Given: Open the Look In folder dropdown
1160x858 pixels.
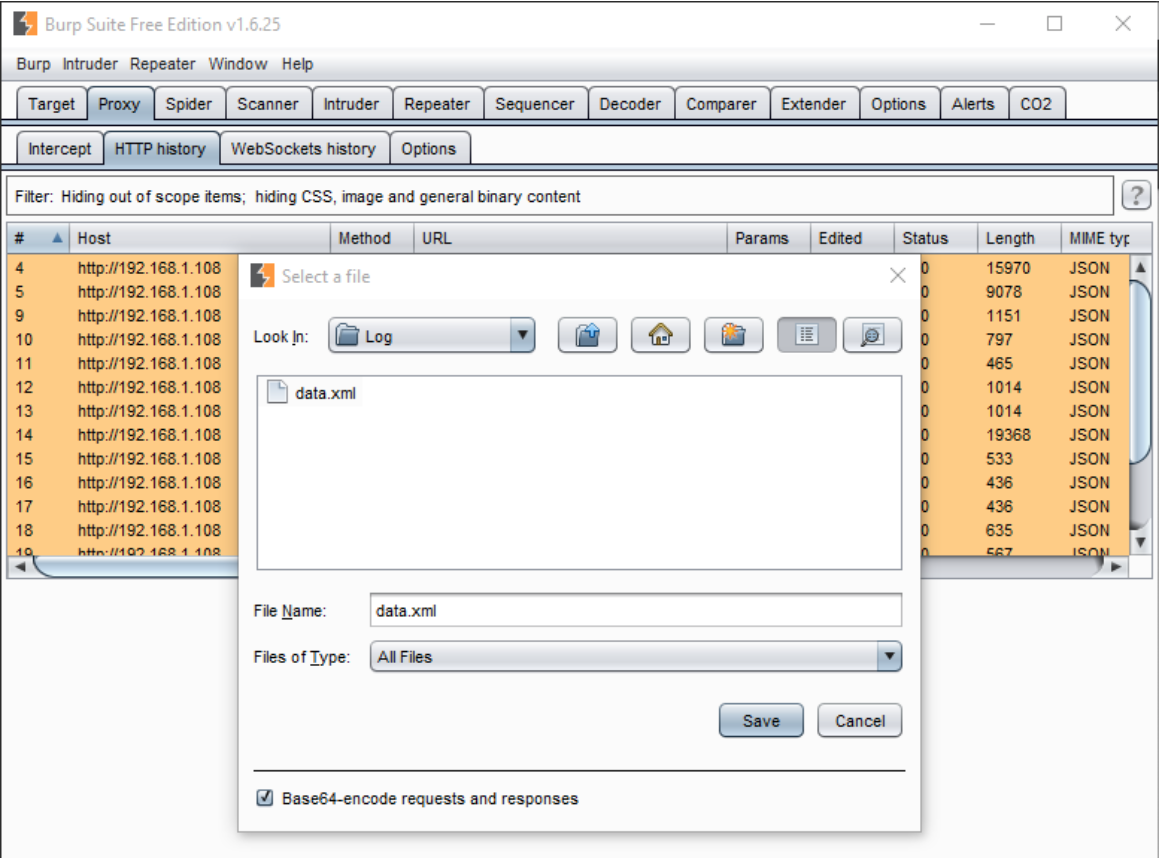Looking at the screenshot, I should [x=522, y=336].
